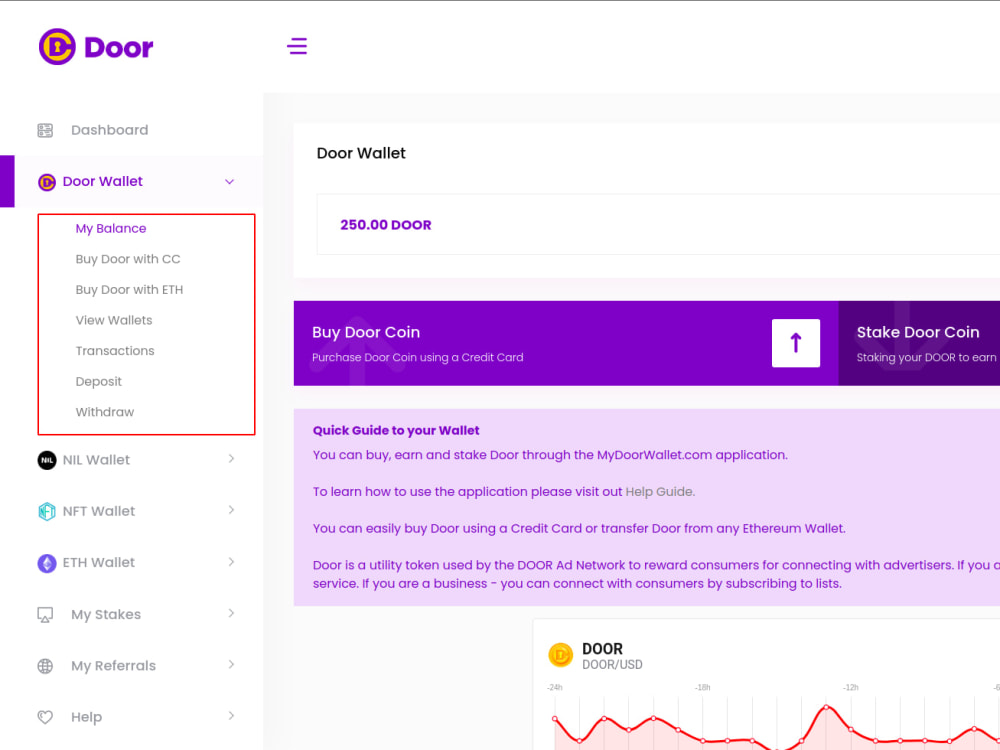This screenshot has width=1000, height=750.
Task: Open the My Stakes menu label
Action: (106, 615)
